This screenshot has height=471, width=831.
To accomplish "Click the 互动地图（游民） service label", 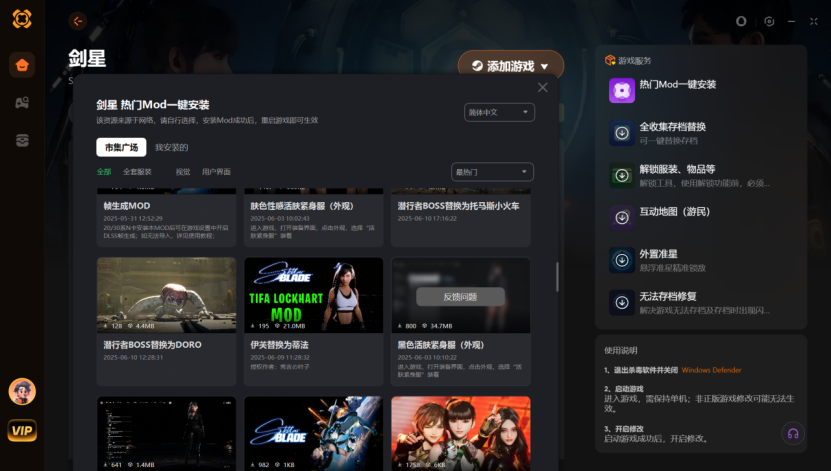I will 675,211.
